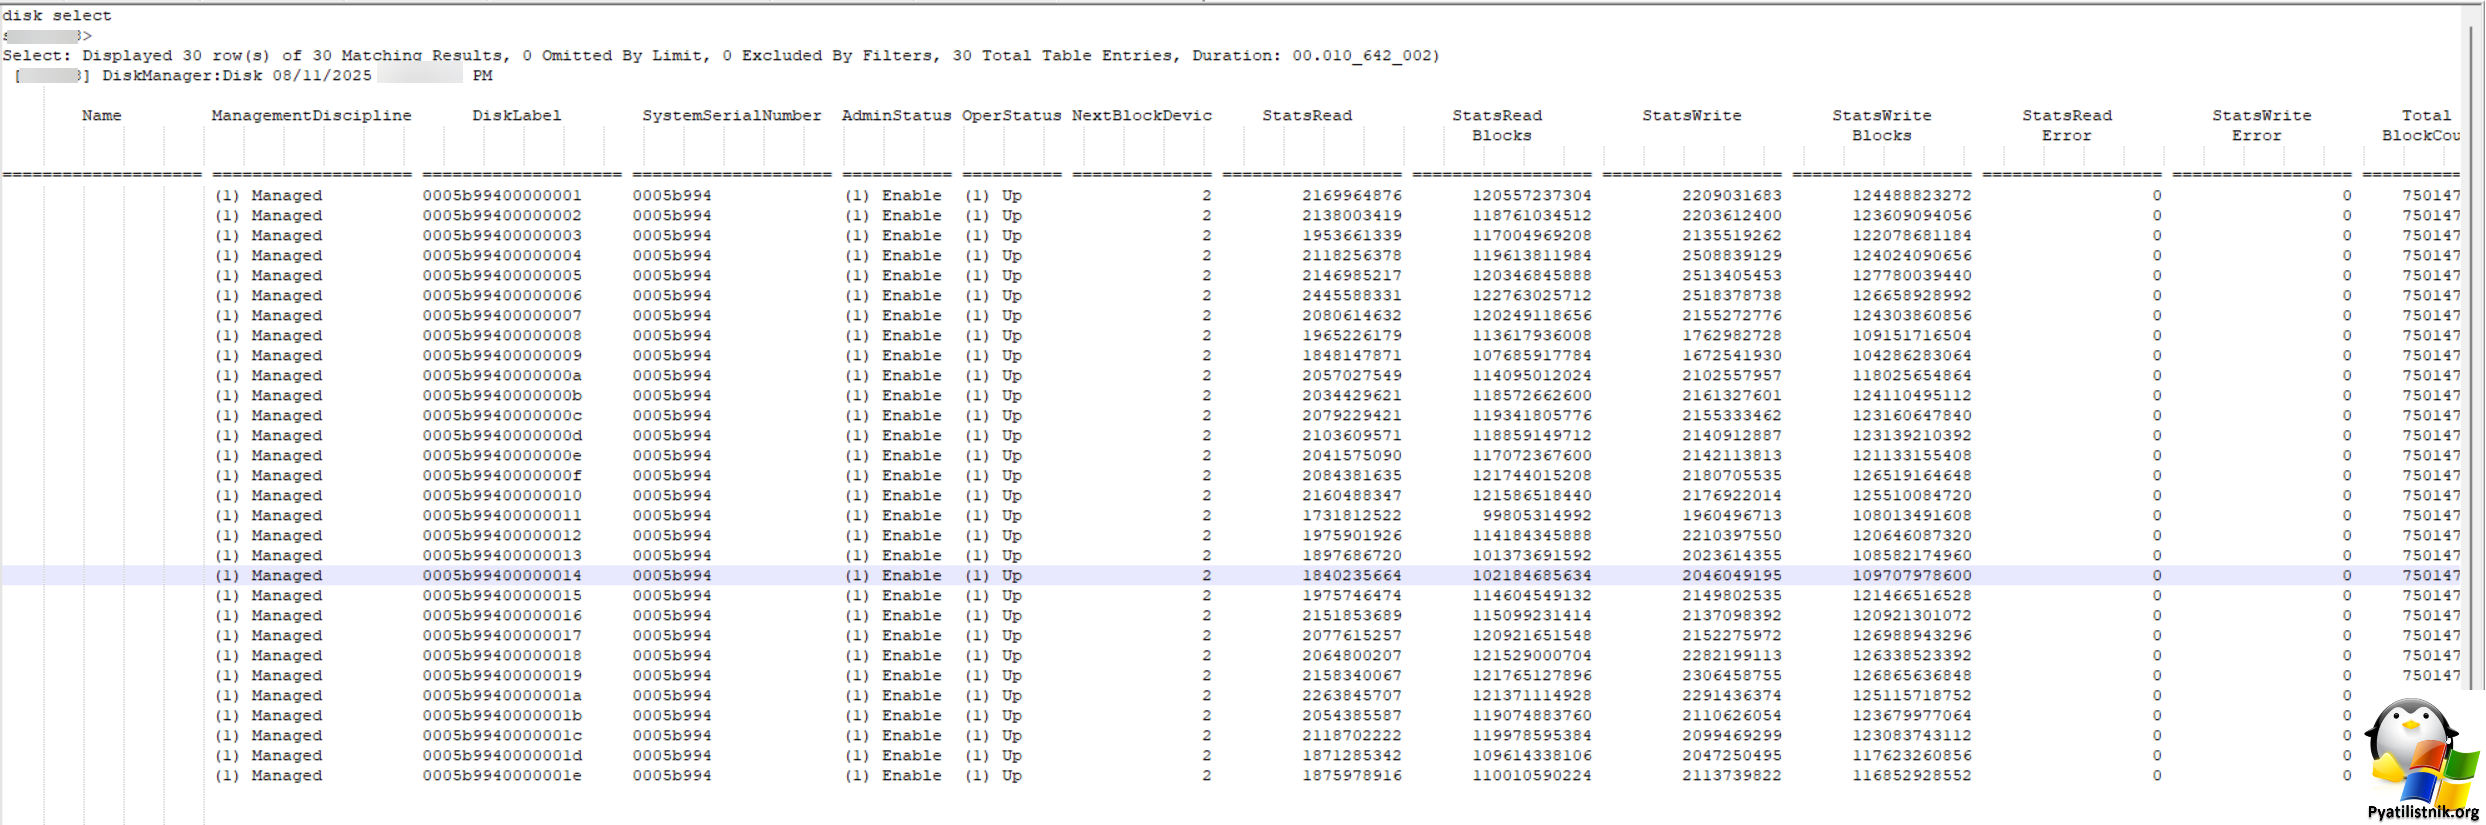Click disk label 0005b99400000006
This screenshot has width=2486, height=825.
tap(502, 296)
